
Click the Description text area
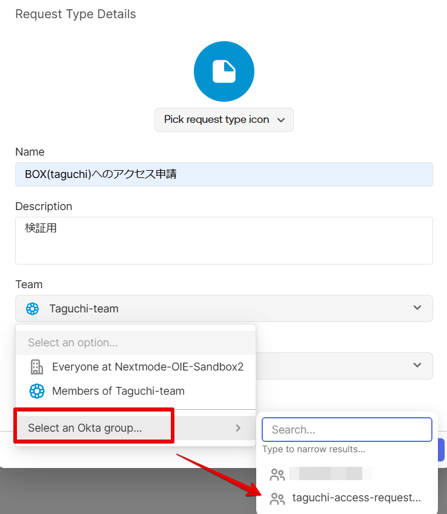[224, 241]
